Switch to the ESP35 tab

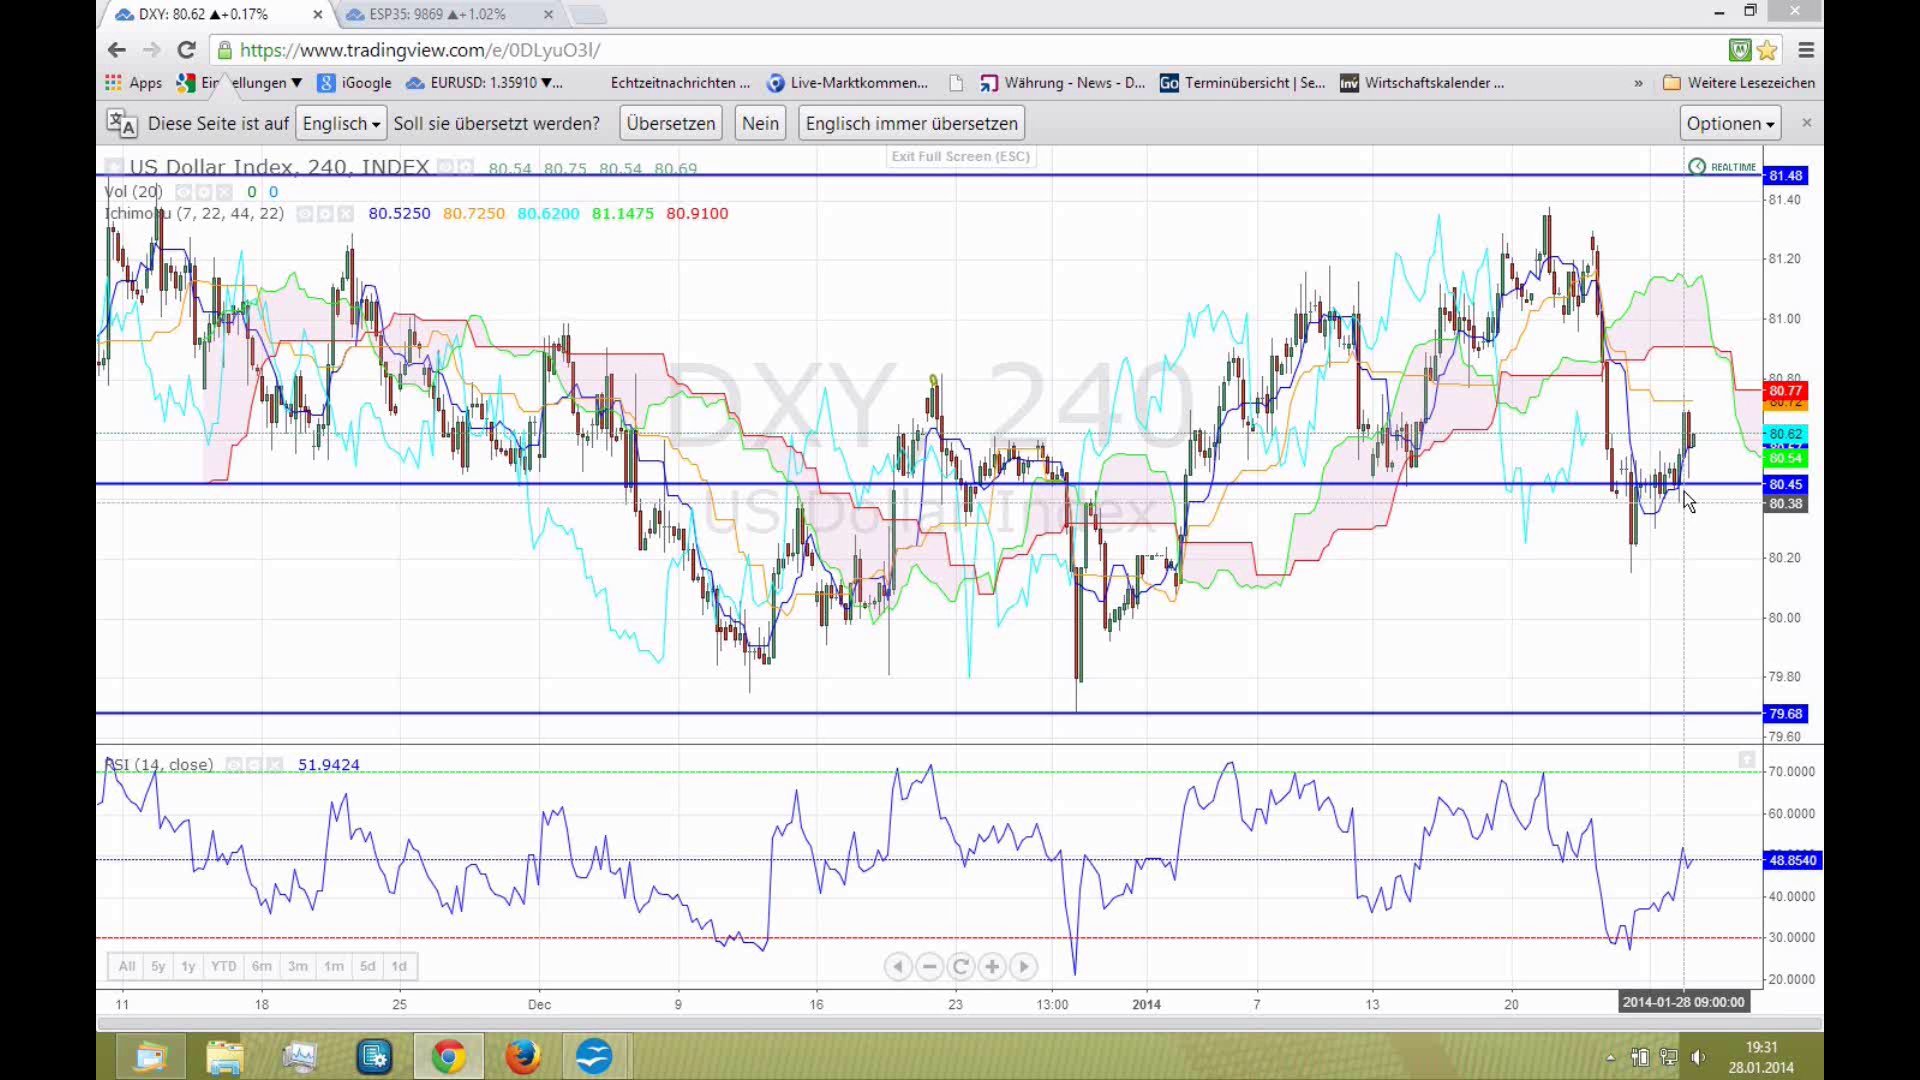(x=437, y=14)
